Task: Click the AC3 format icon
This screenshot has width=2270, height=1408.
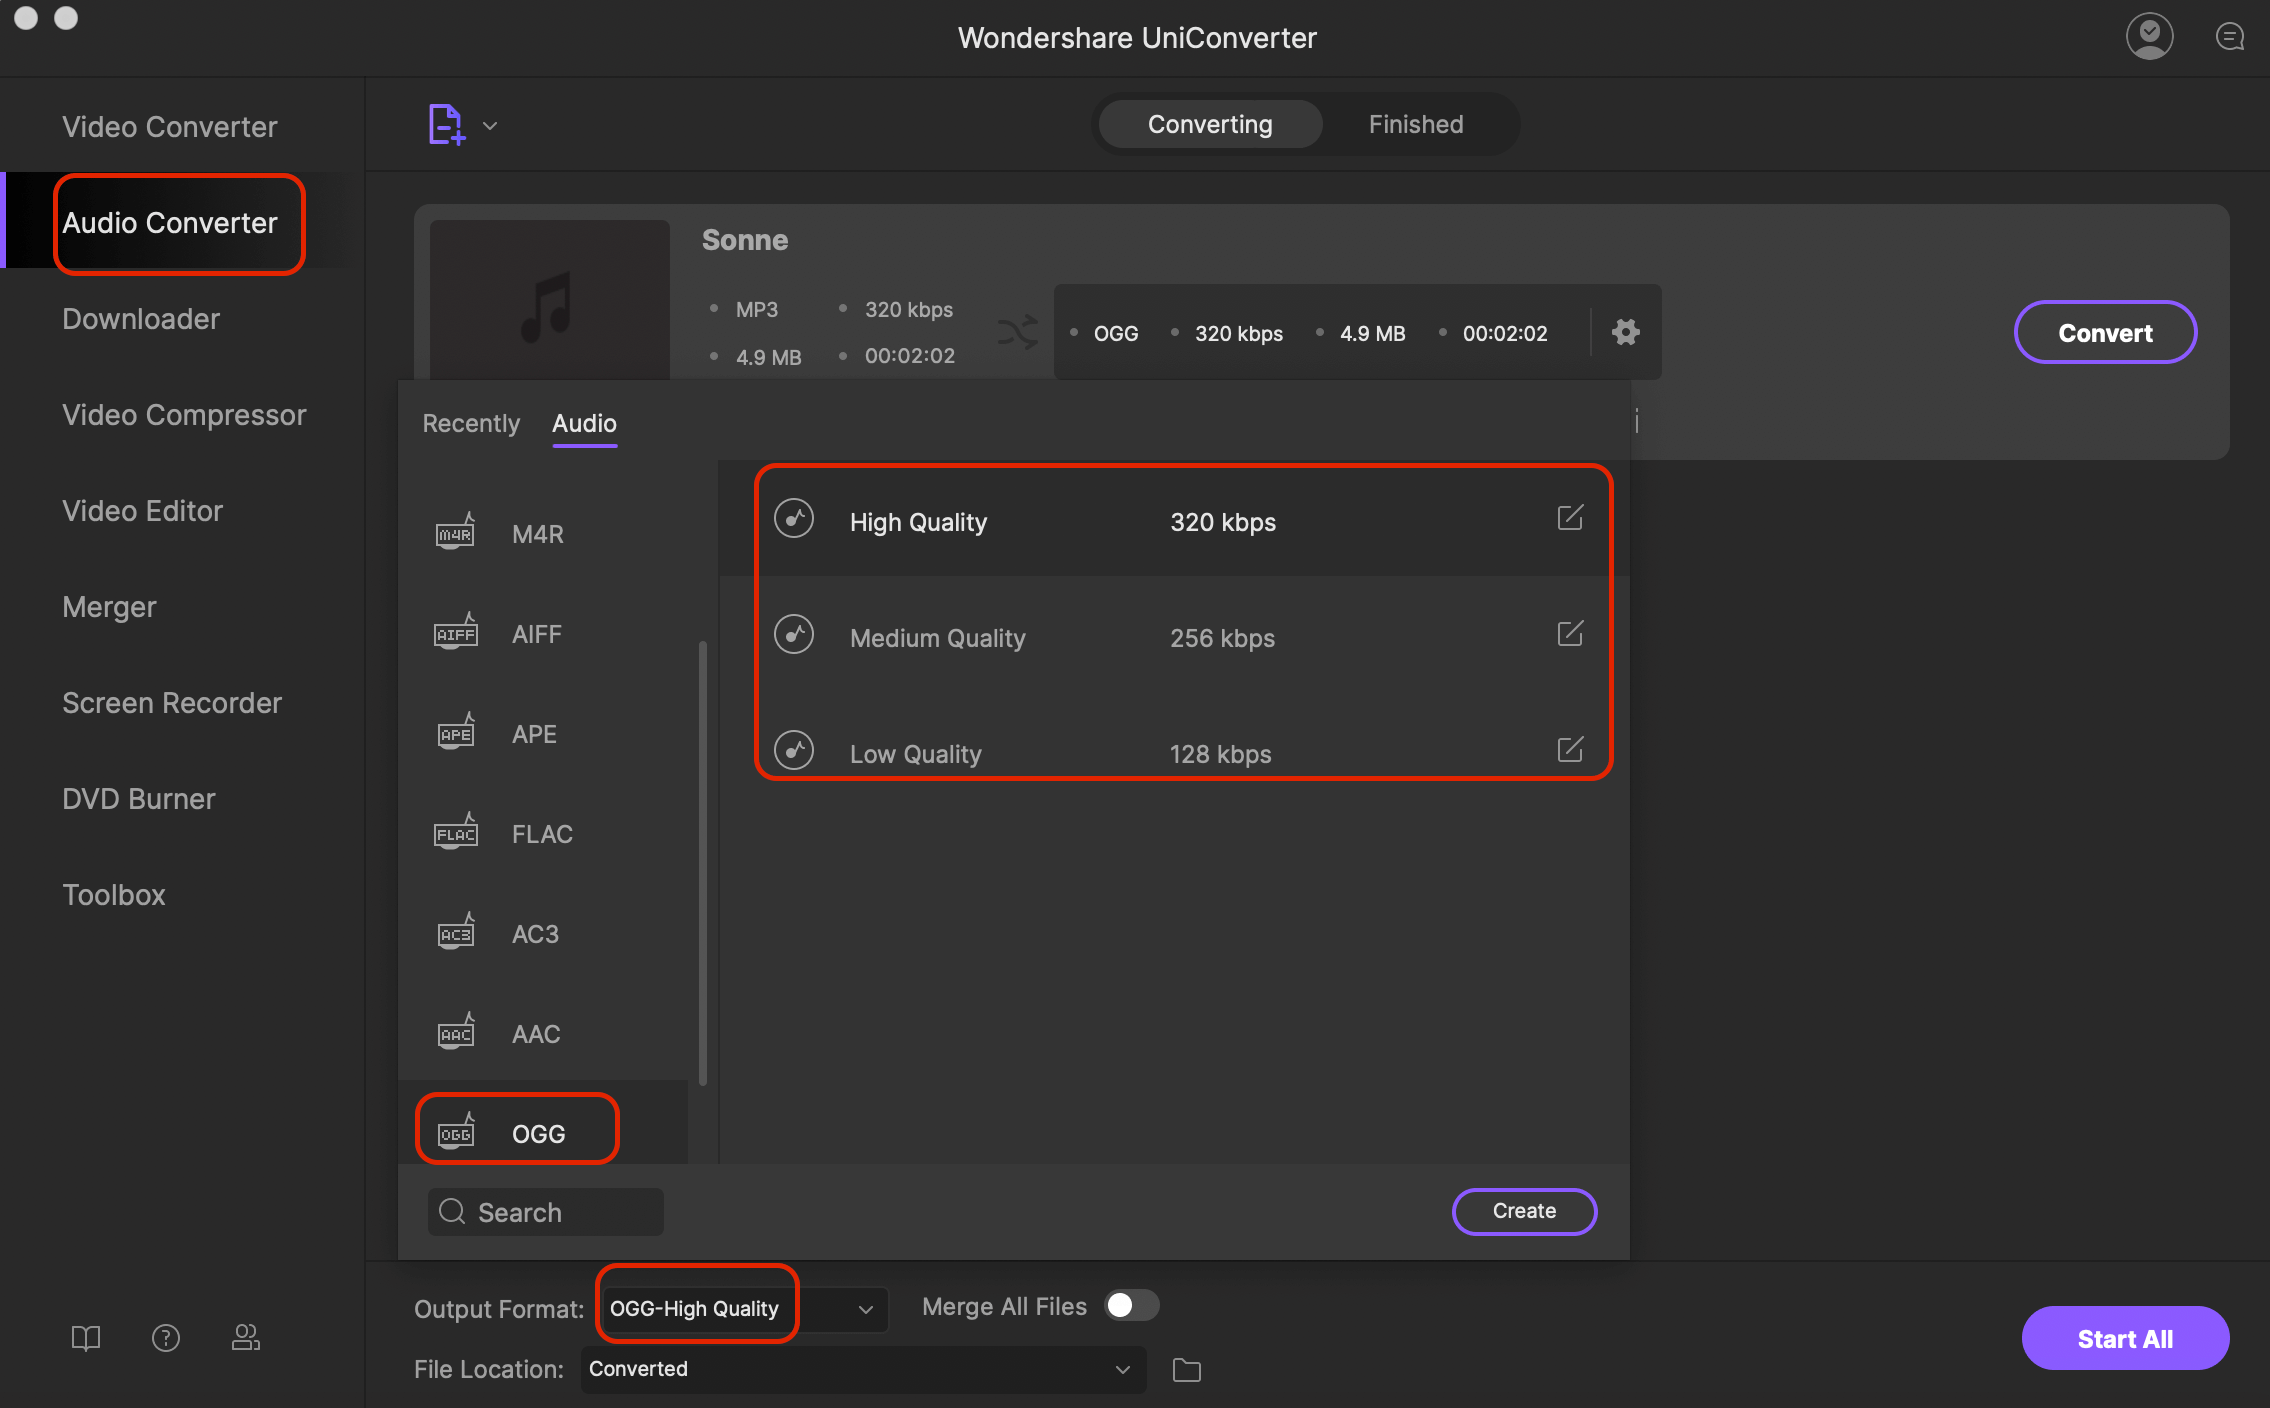Action: 454,933
